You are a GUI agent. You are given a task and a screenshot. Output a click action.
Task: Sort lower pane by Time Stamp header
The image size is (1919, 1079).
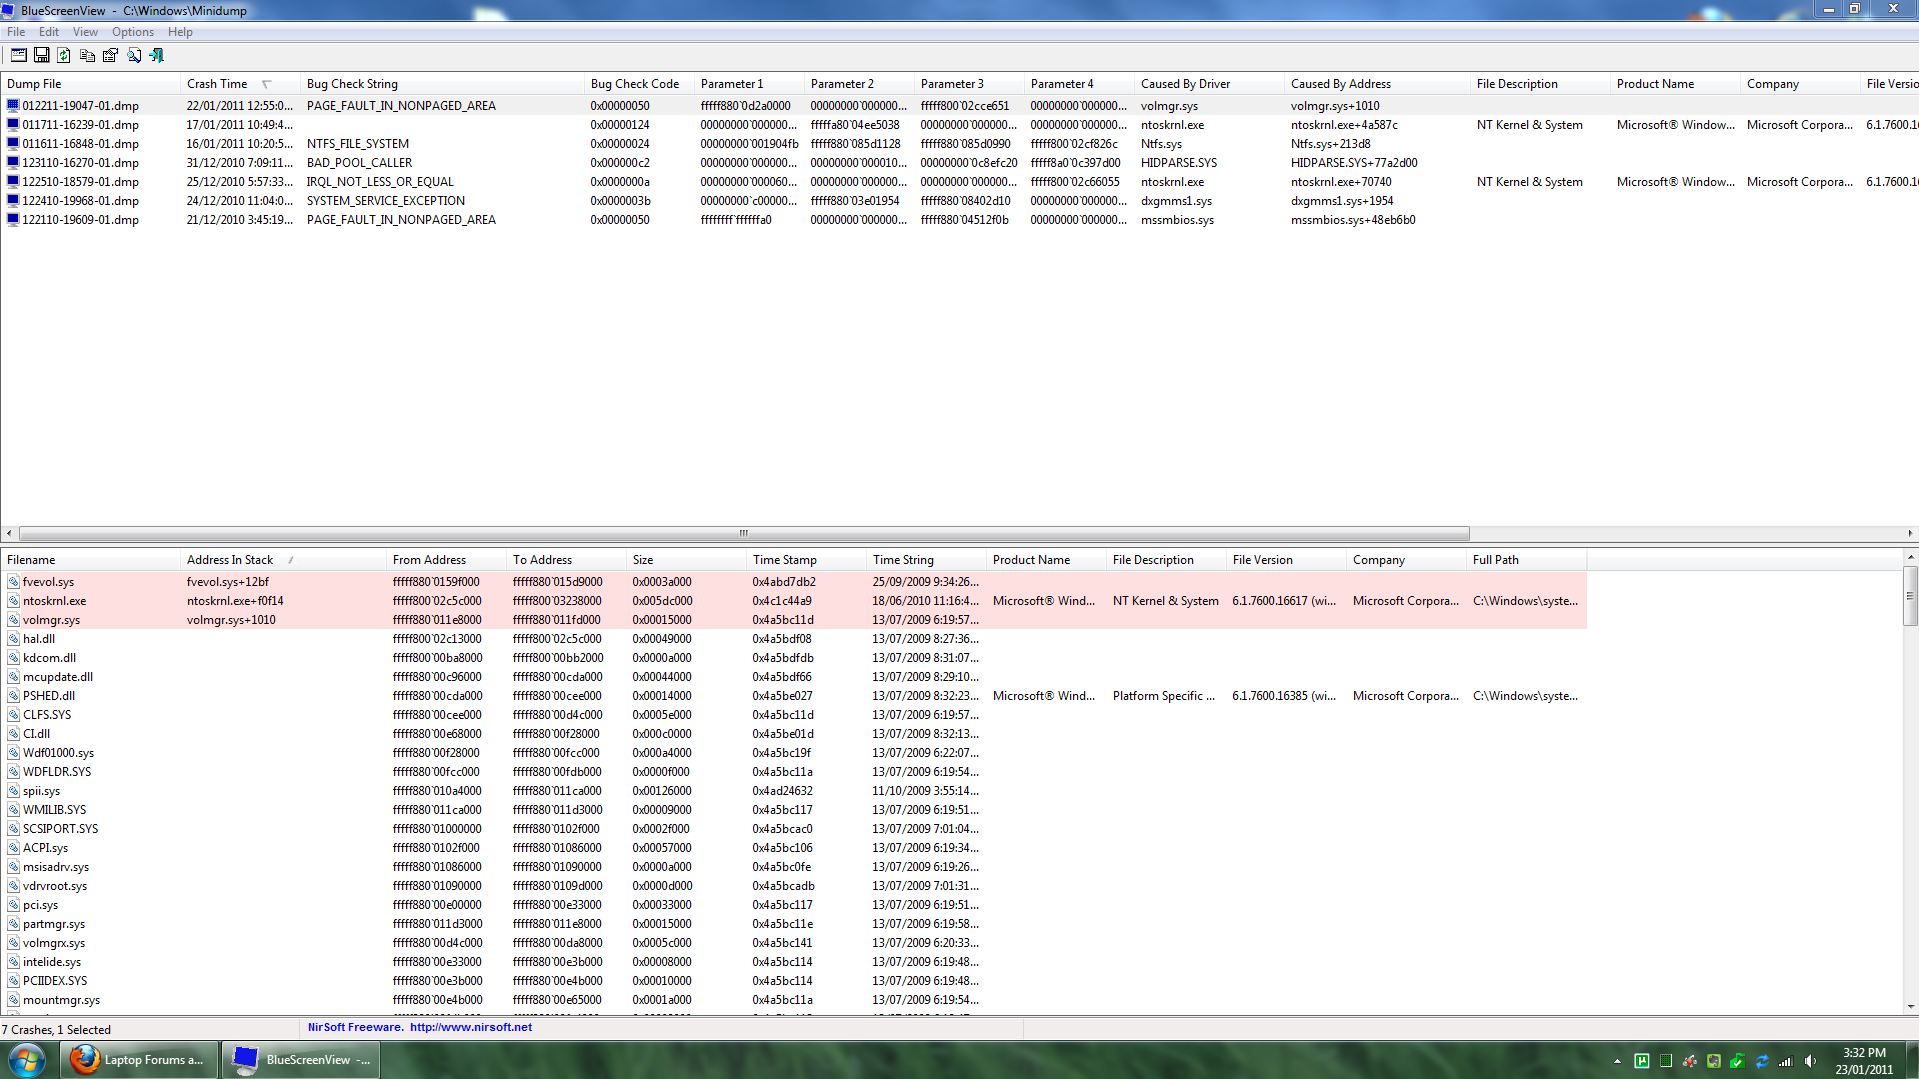point(806,560)
